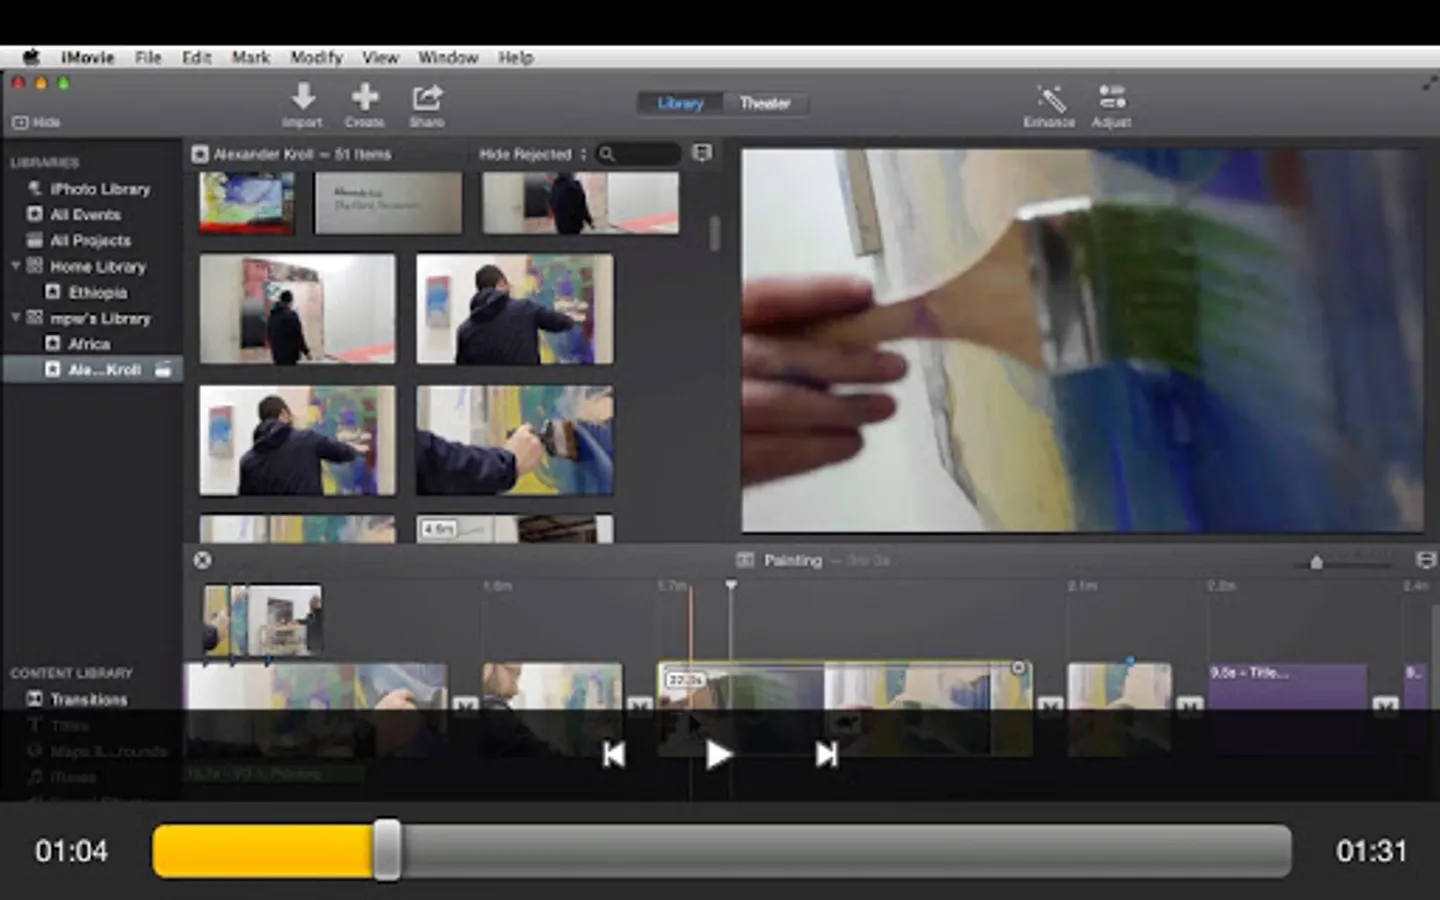Toggle the Hide sidebar button

(x=36, y=122)
